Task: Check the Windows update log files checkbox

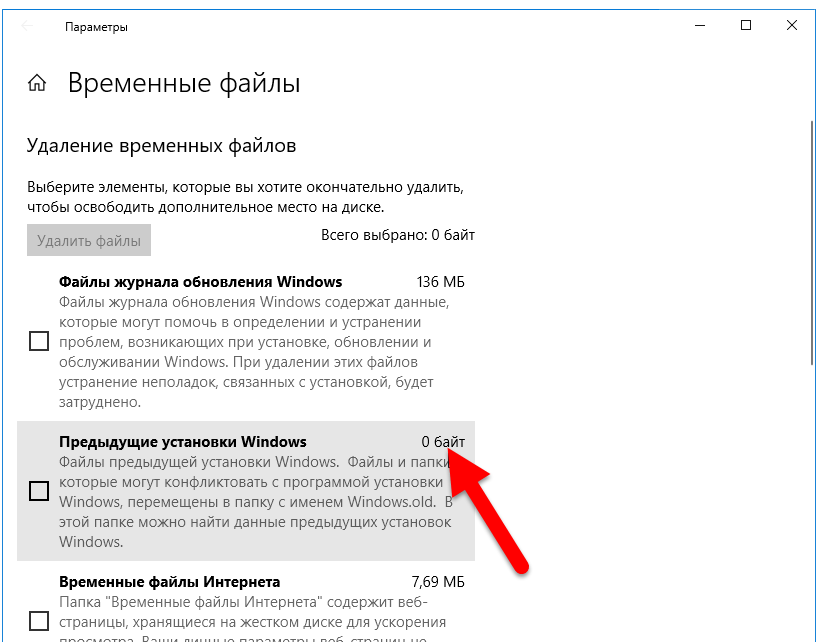Action: (39, 341)
